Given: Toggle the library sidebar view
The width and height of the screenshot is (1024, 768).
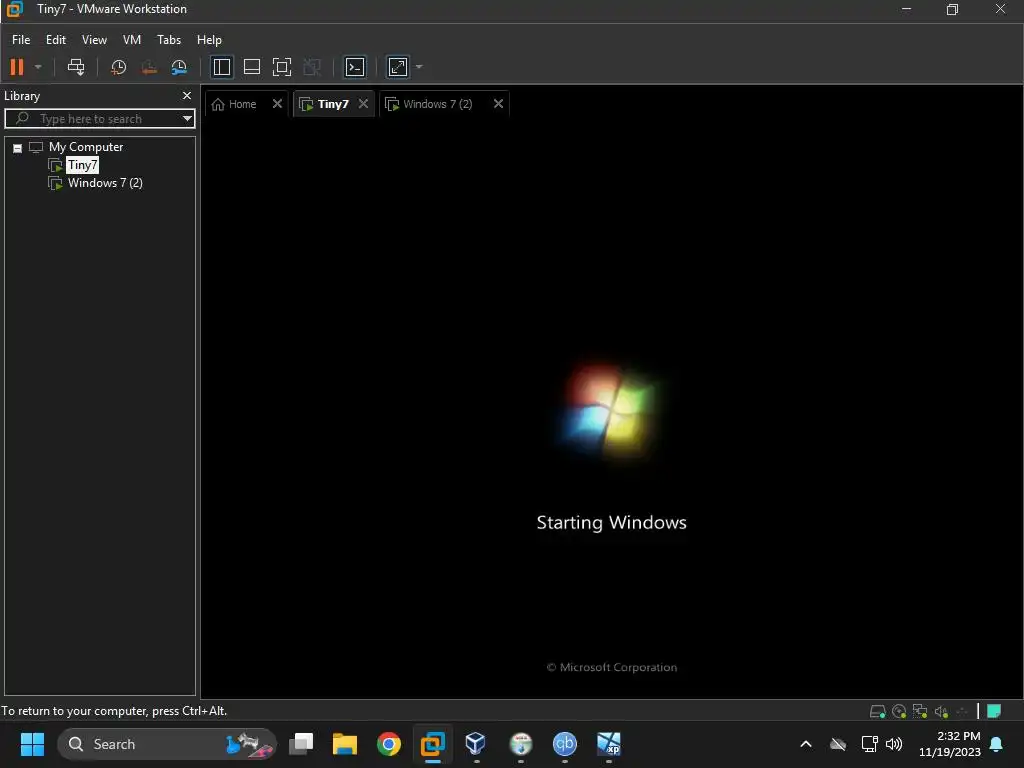Looking at the screenshot, I should (221, 67).
